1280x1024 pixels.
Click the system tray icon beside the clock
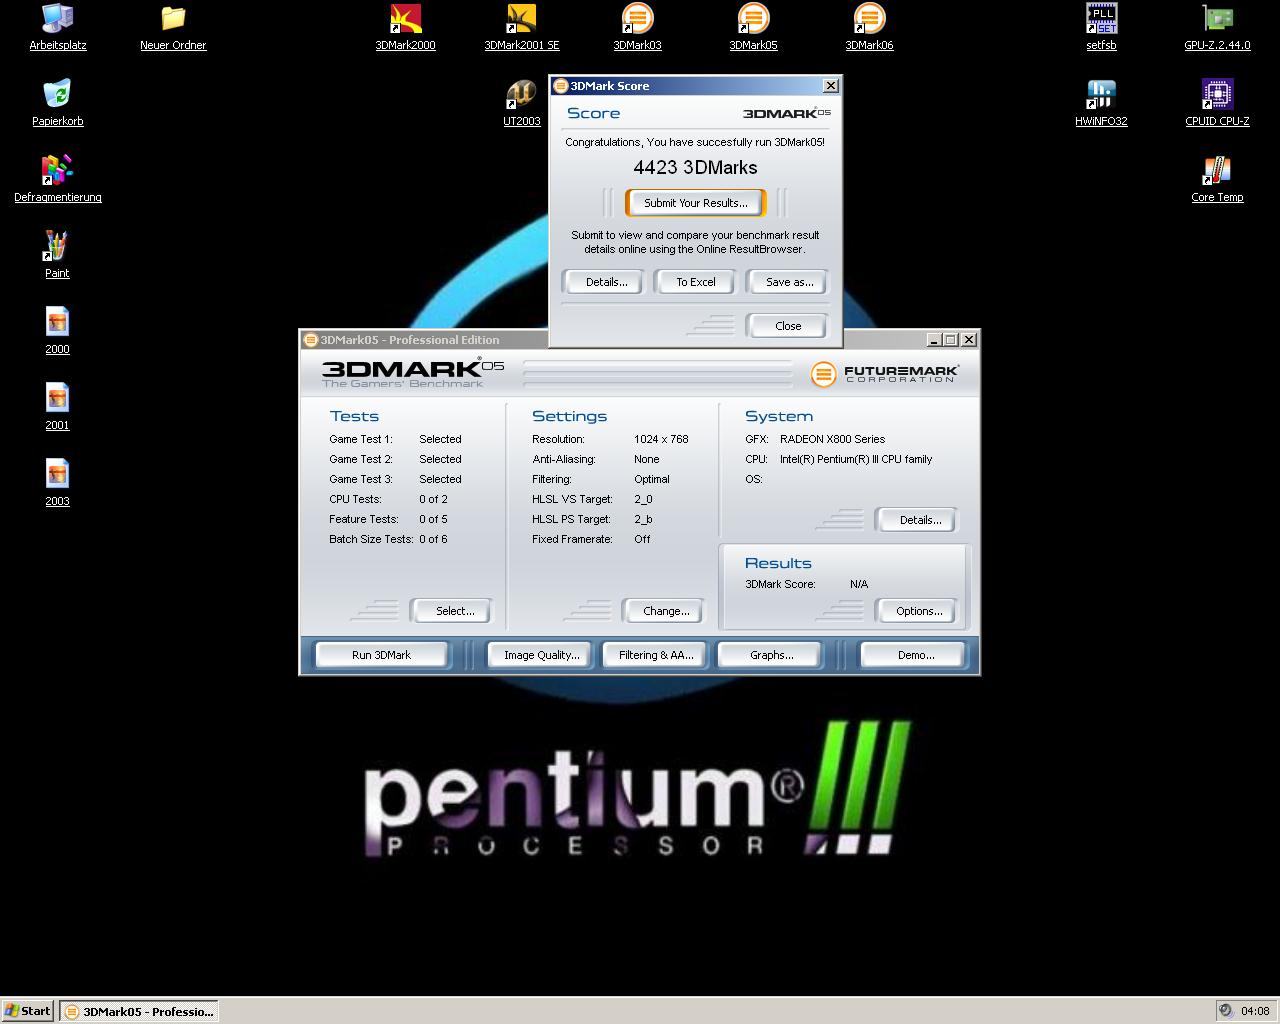[x=1226, y=1011]
